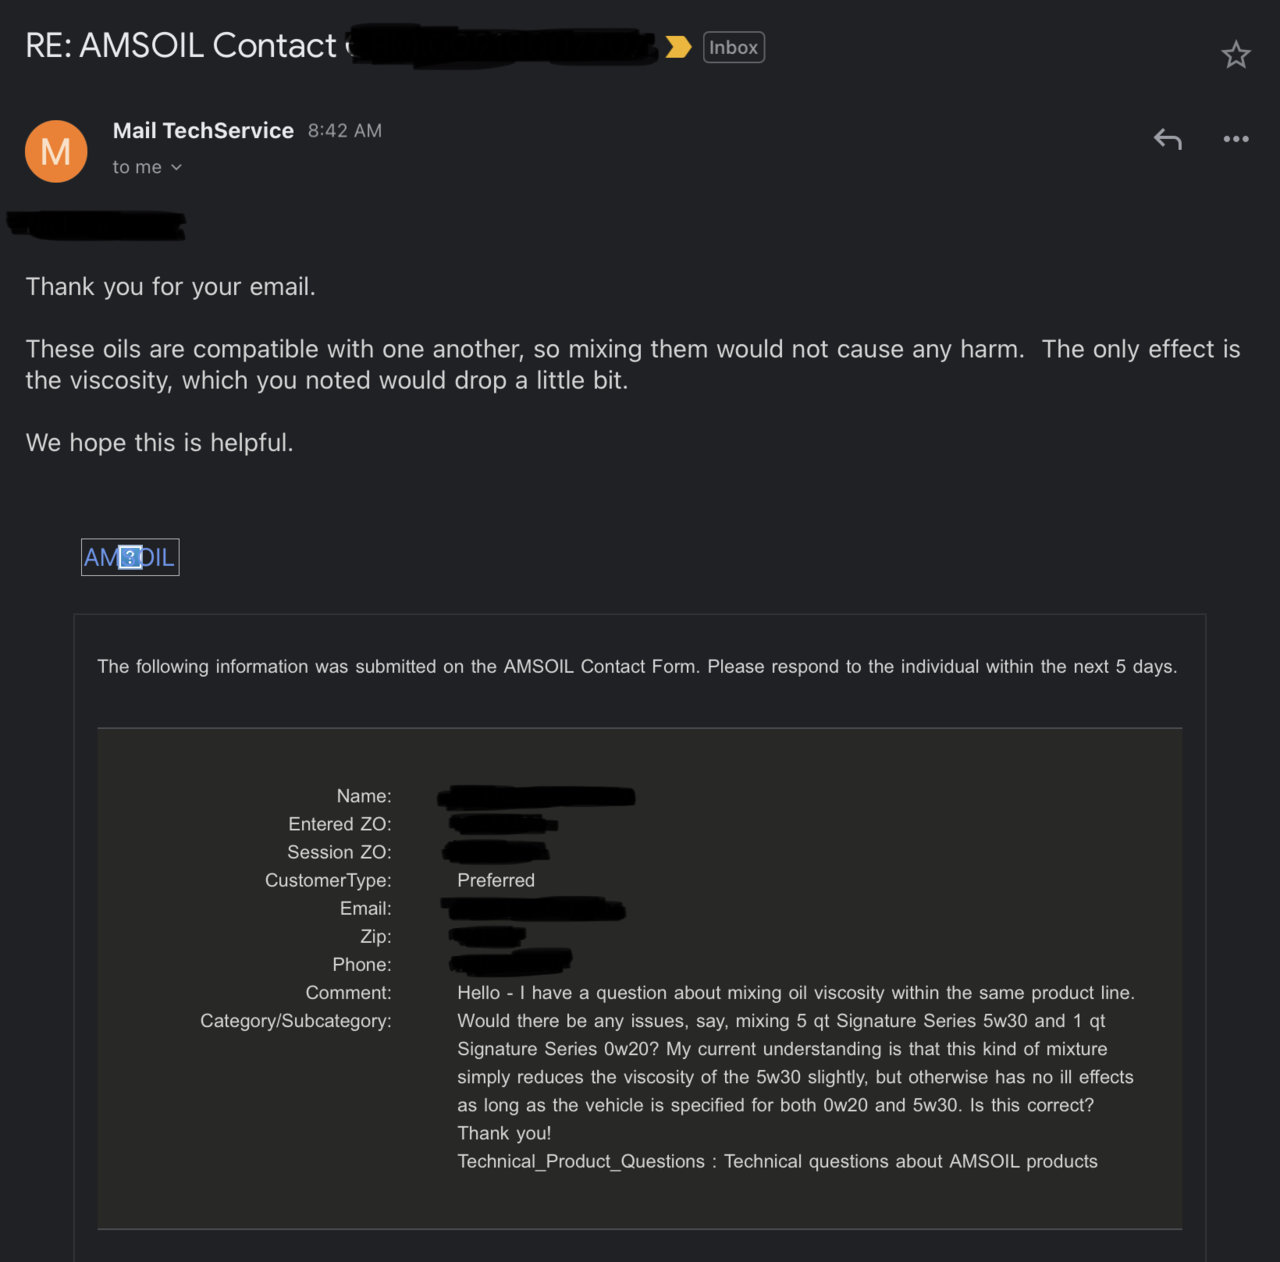Click the sender name Mail TechService
The width and height of the screenshot is (1280, 1262).
click(x=203, y=131)
